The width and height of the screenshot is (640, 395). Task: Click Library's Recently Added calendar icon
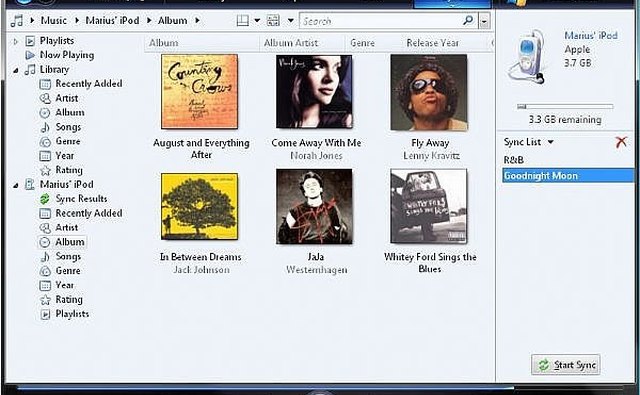(x=45, y=84)
